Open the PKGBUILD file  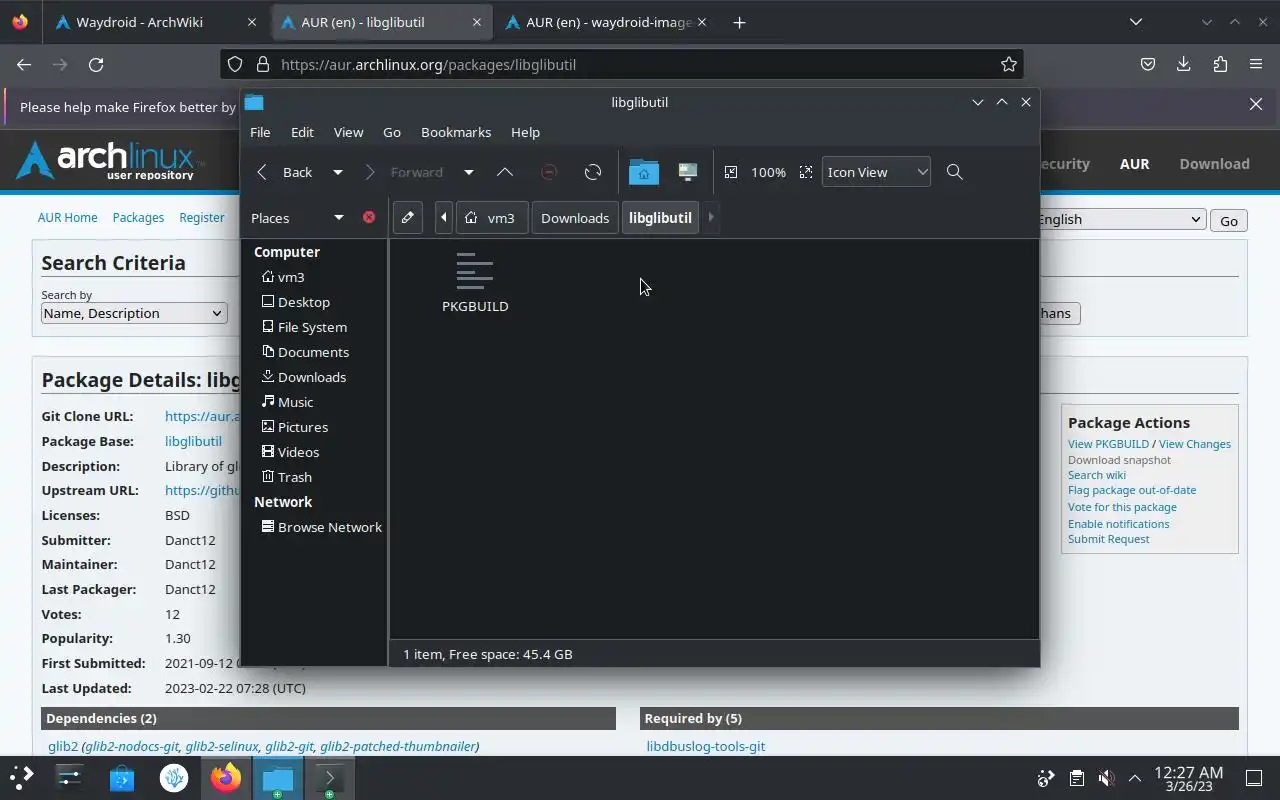[475, 283]
